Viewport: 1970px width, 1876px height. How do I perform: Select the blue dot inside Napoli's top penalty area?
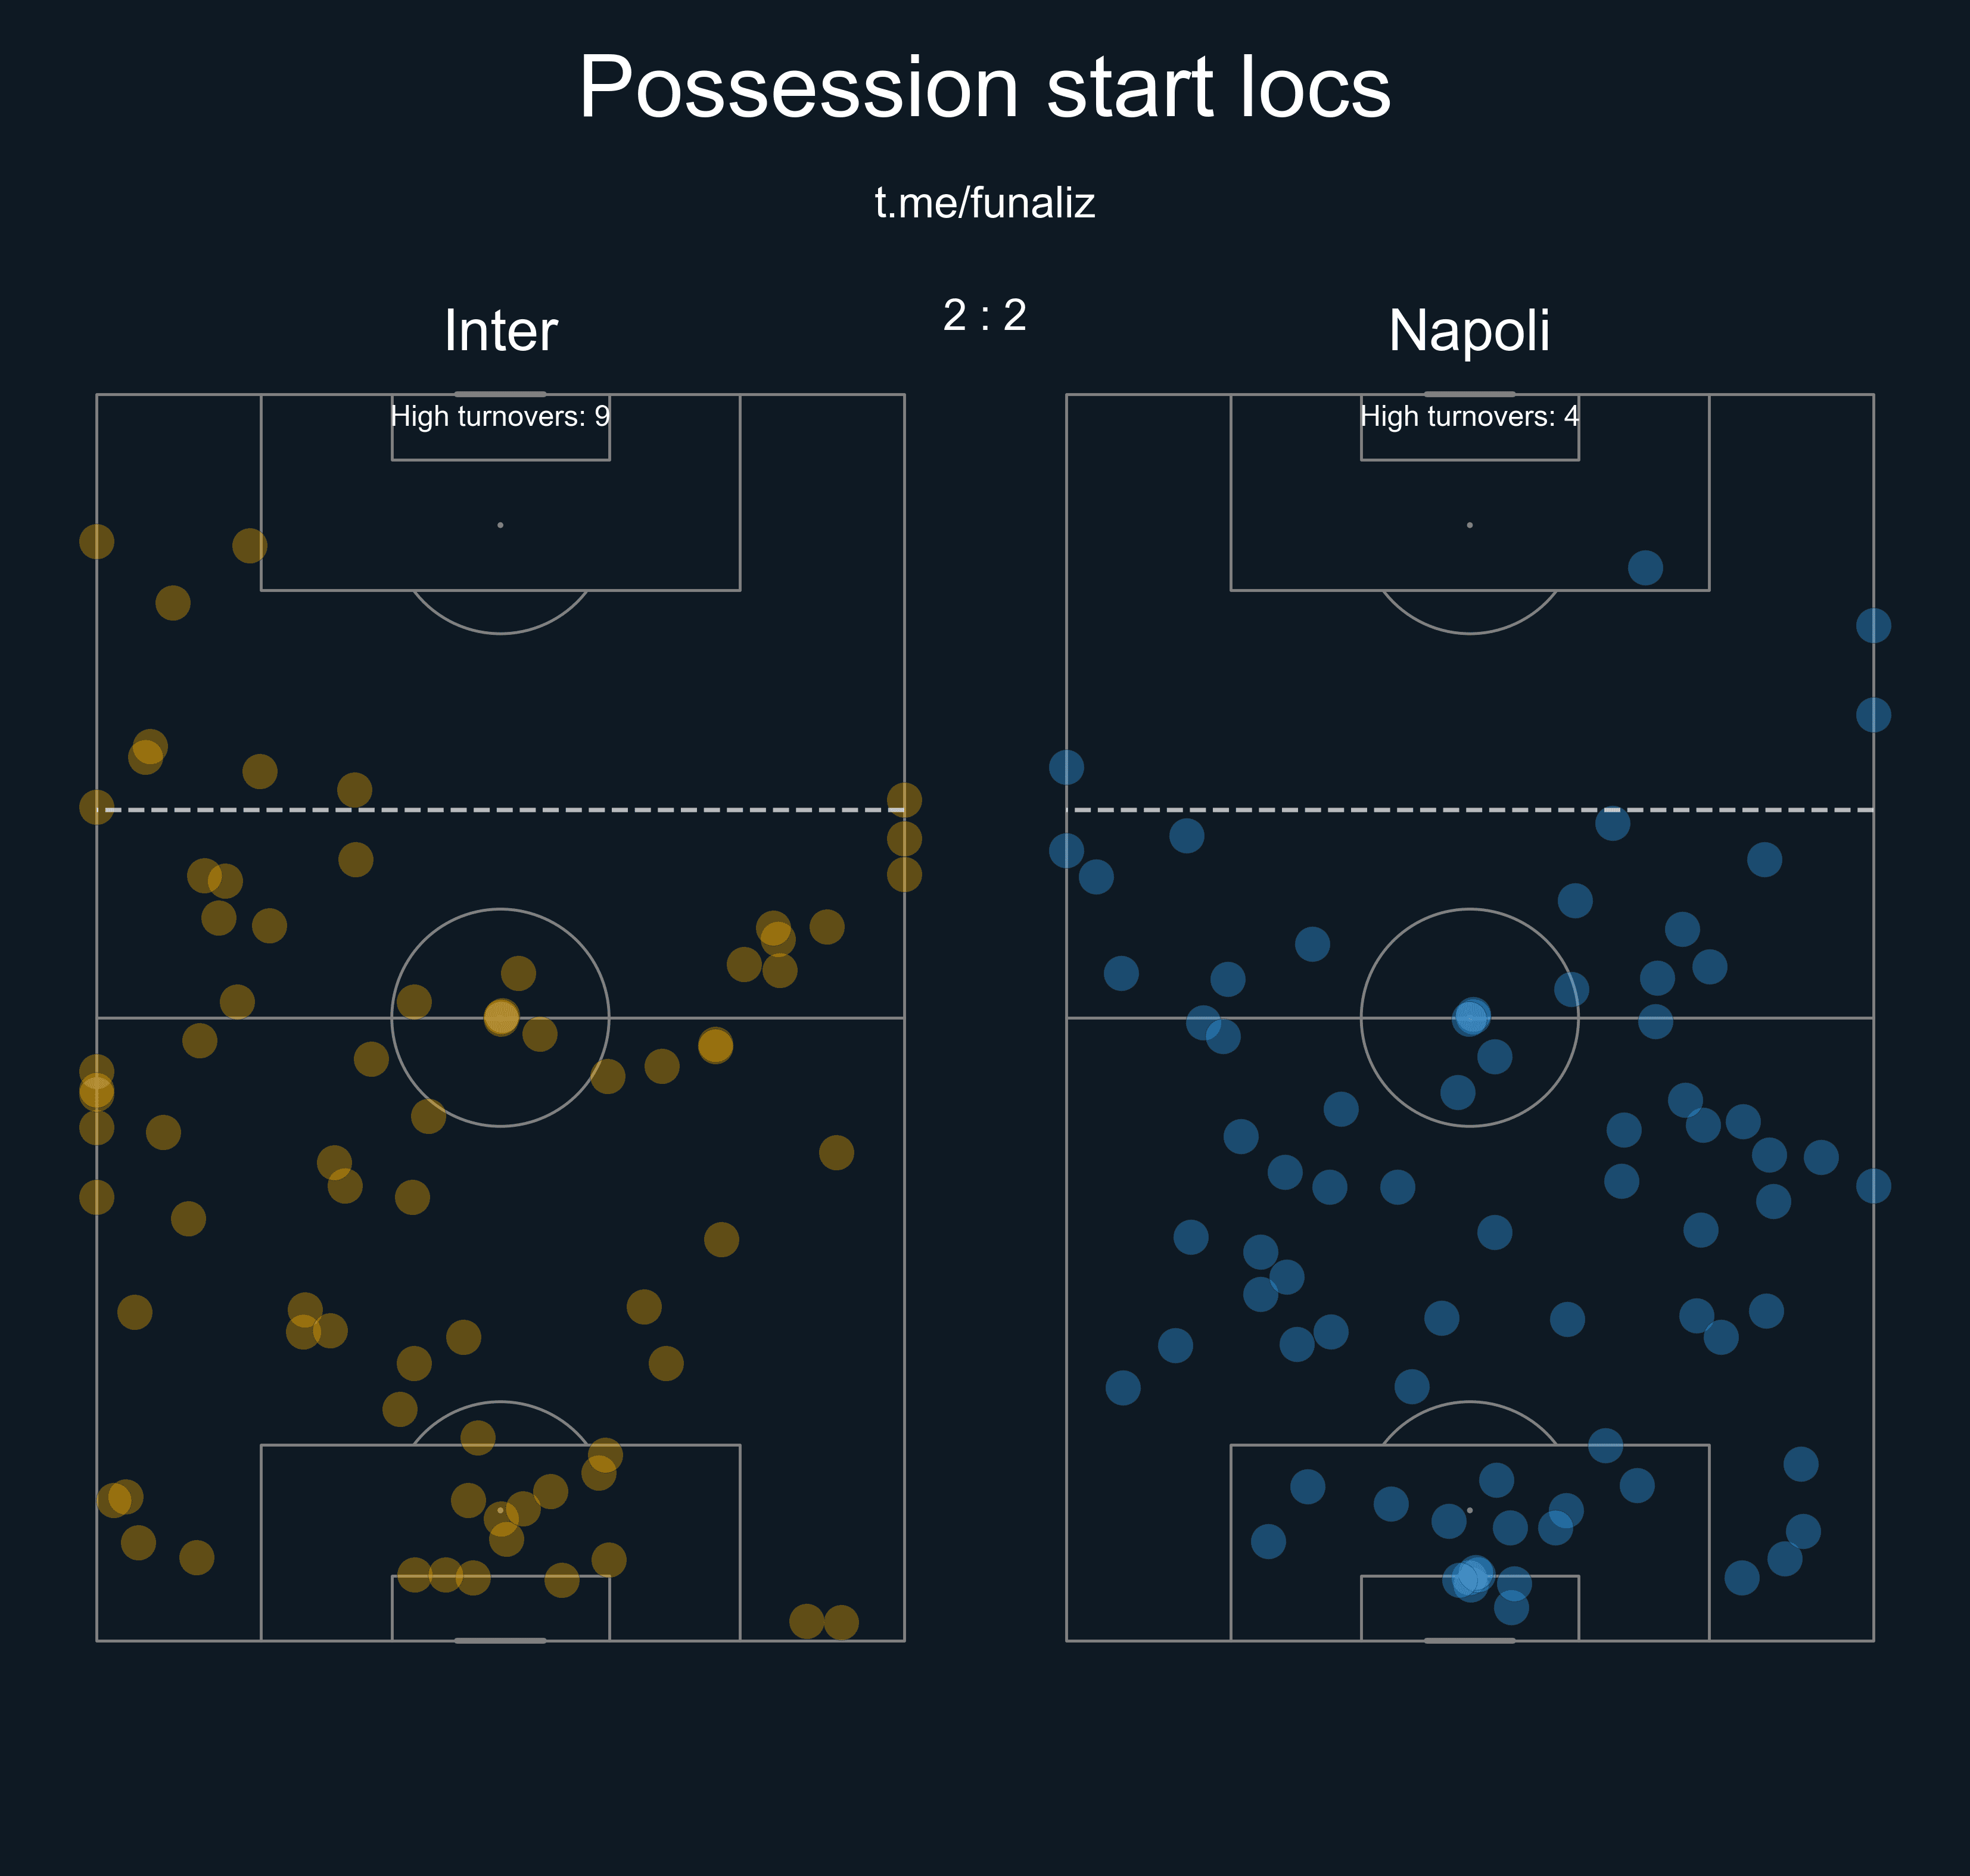[x=1645, y=568]
